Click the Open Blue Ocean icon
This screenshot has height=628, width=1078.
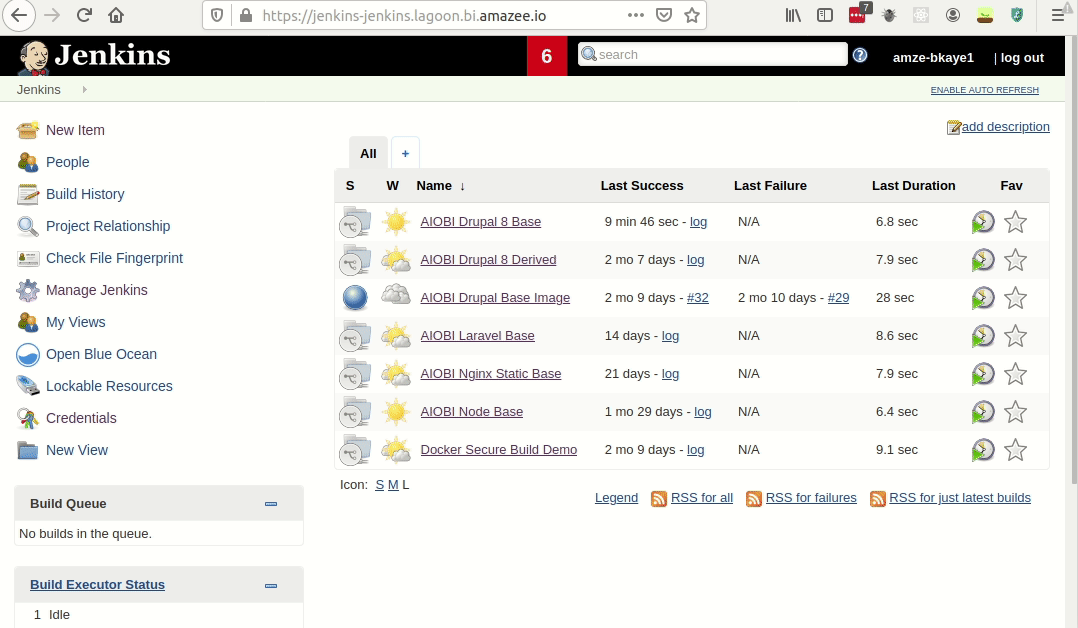28,354
